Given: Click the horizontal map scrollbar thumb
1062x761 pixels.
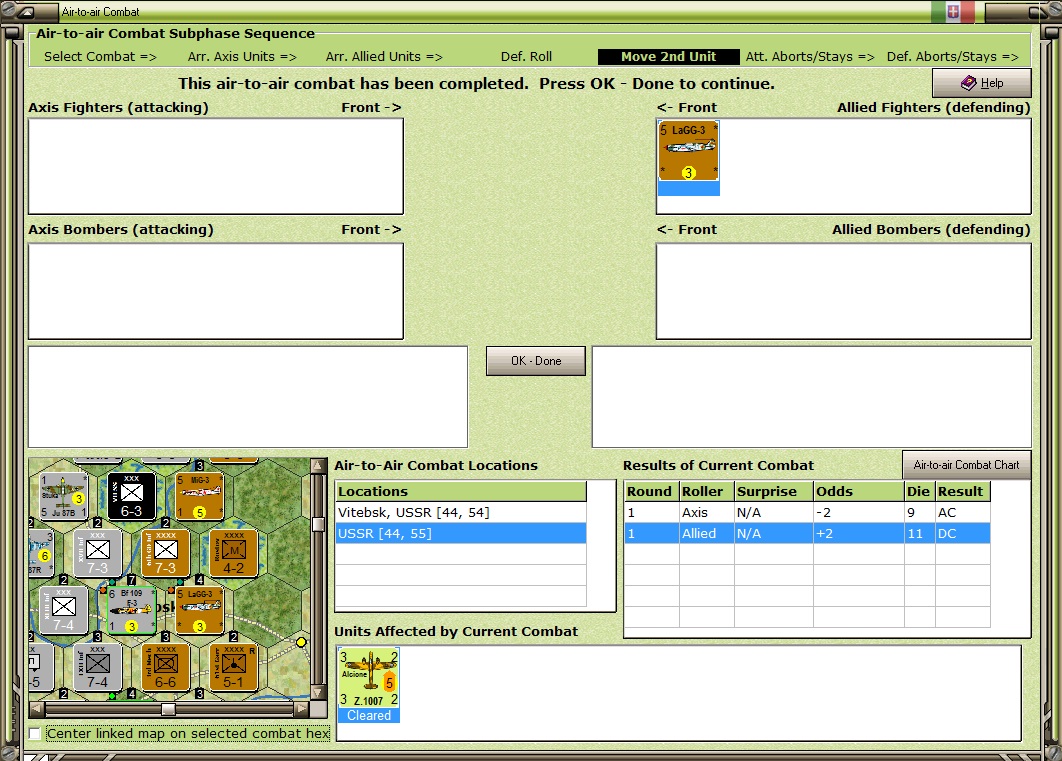Looking at the screenshot, I should (169, 709).
